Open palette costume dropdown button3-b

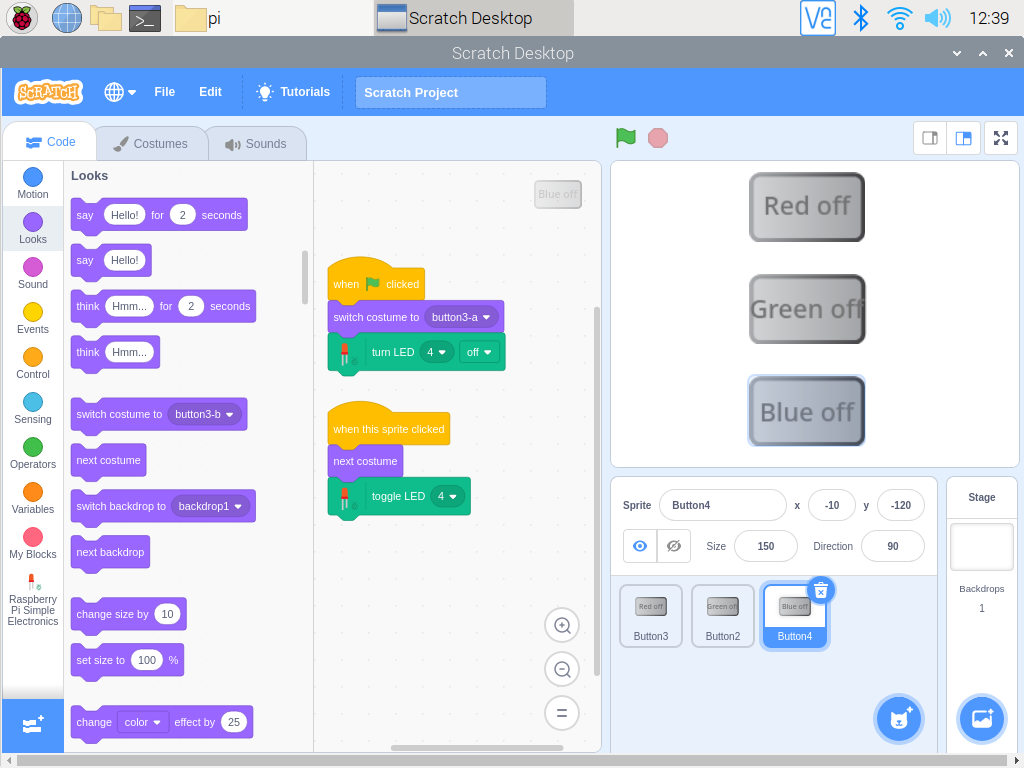click(x=204, y=414)
